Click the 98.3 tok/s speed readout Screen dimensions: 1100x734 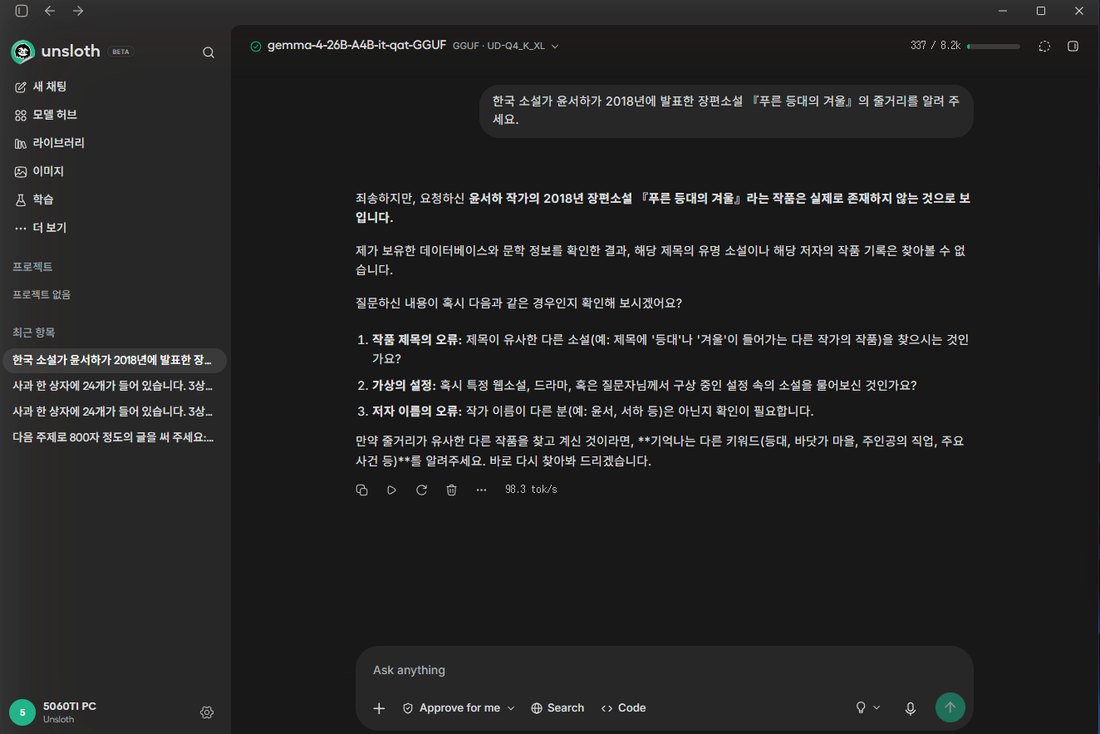pyautogui.click(x=531, y=489)
